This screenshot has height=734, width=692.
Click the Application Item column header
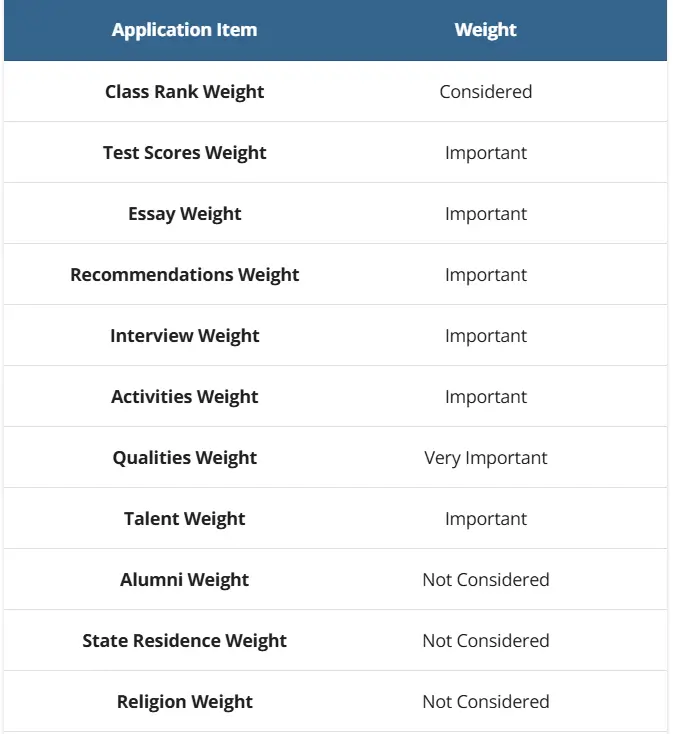[184, 30]
